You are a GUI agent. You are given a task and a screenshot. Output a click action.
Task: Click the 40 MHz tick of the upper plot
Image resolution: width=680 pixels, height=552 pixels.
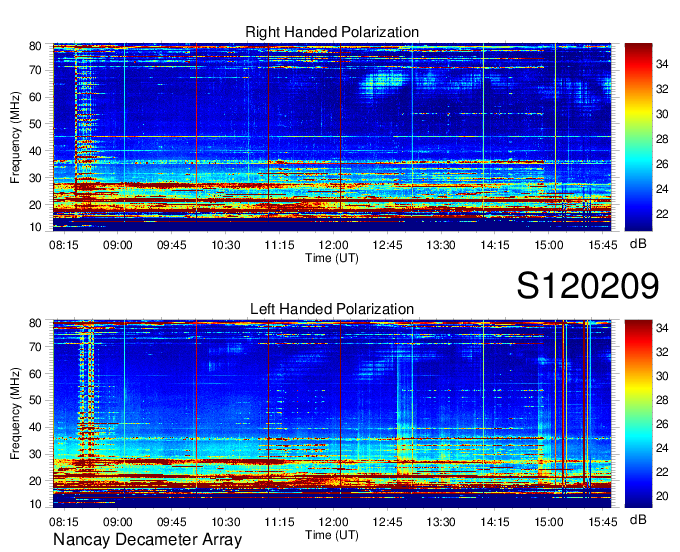pos(35,151)
